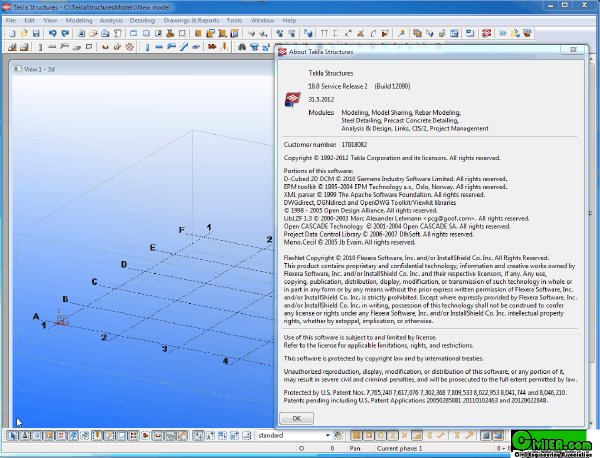Click grid label F in the 3d view

182,230
